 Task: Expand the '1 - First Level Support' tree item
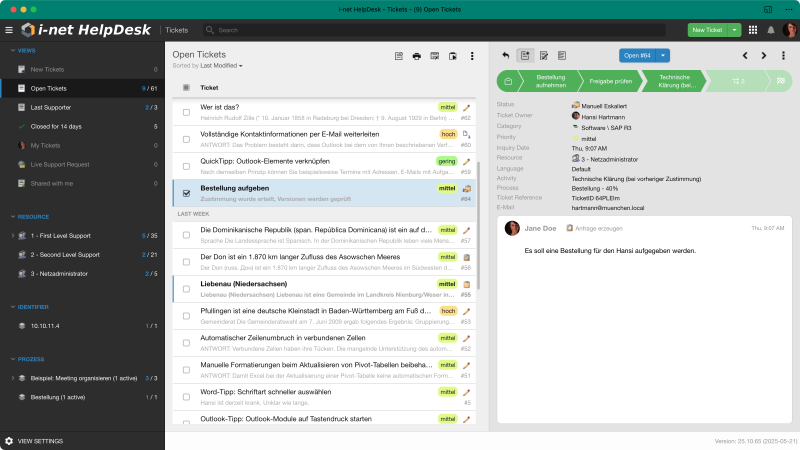point(12,236)
